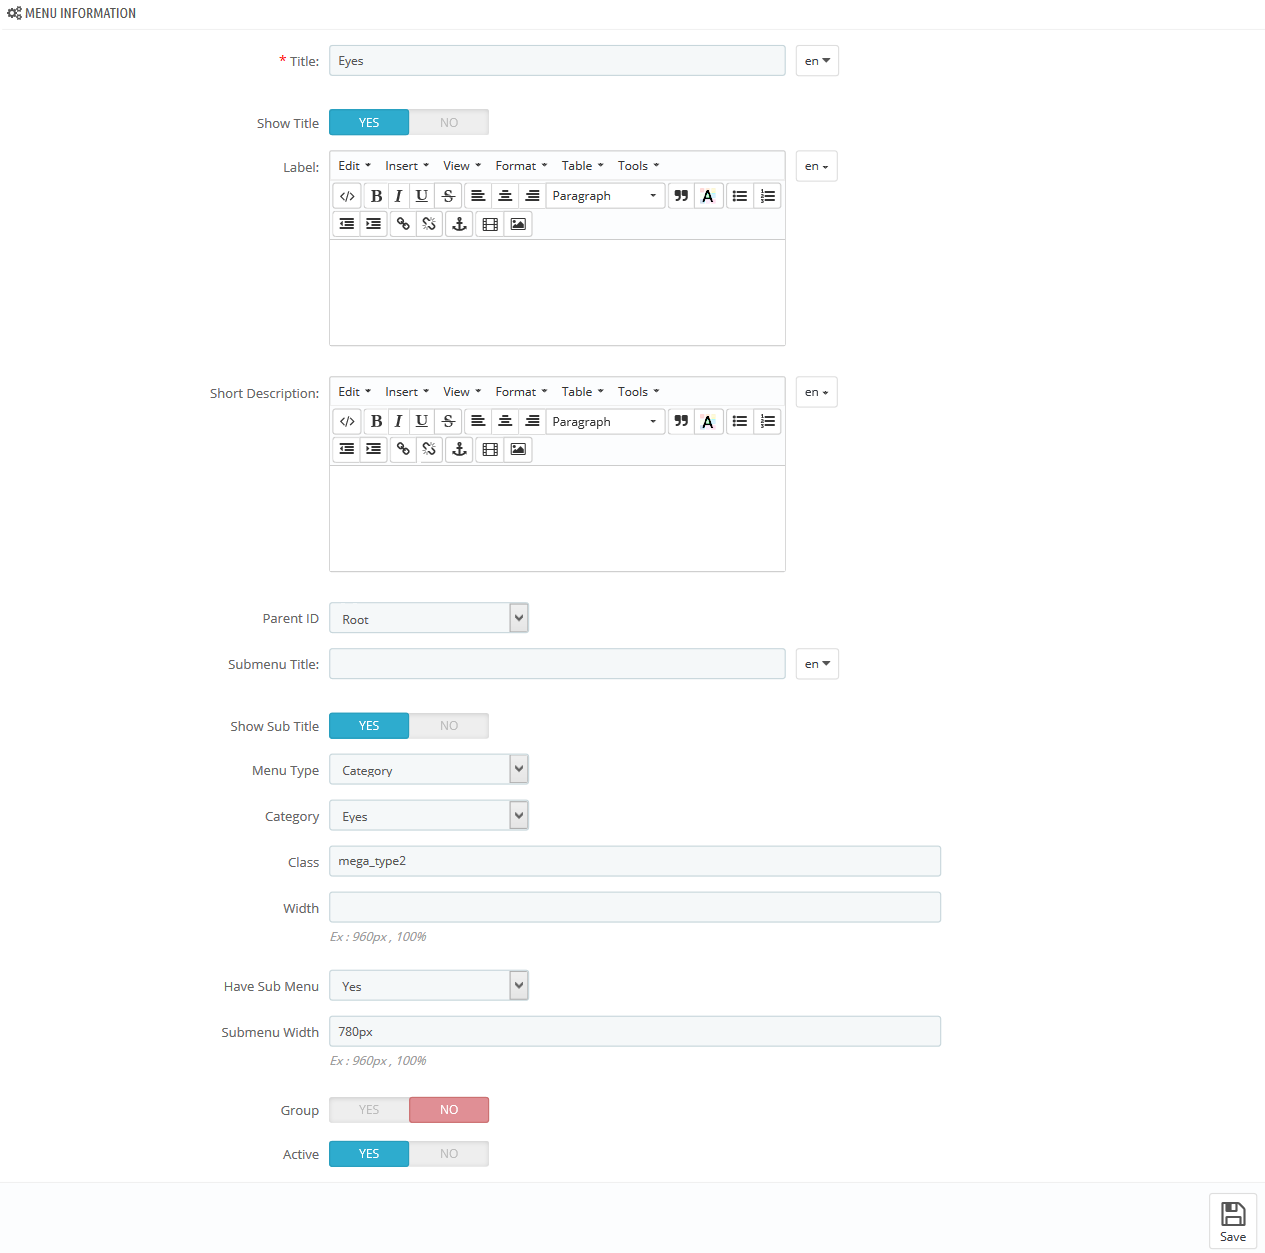The image size is (1265, 1253).
Task: Click the Save button
Action: point(1233,1221)
